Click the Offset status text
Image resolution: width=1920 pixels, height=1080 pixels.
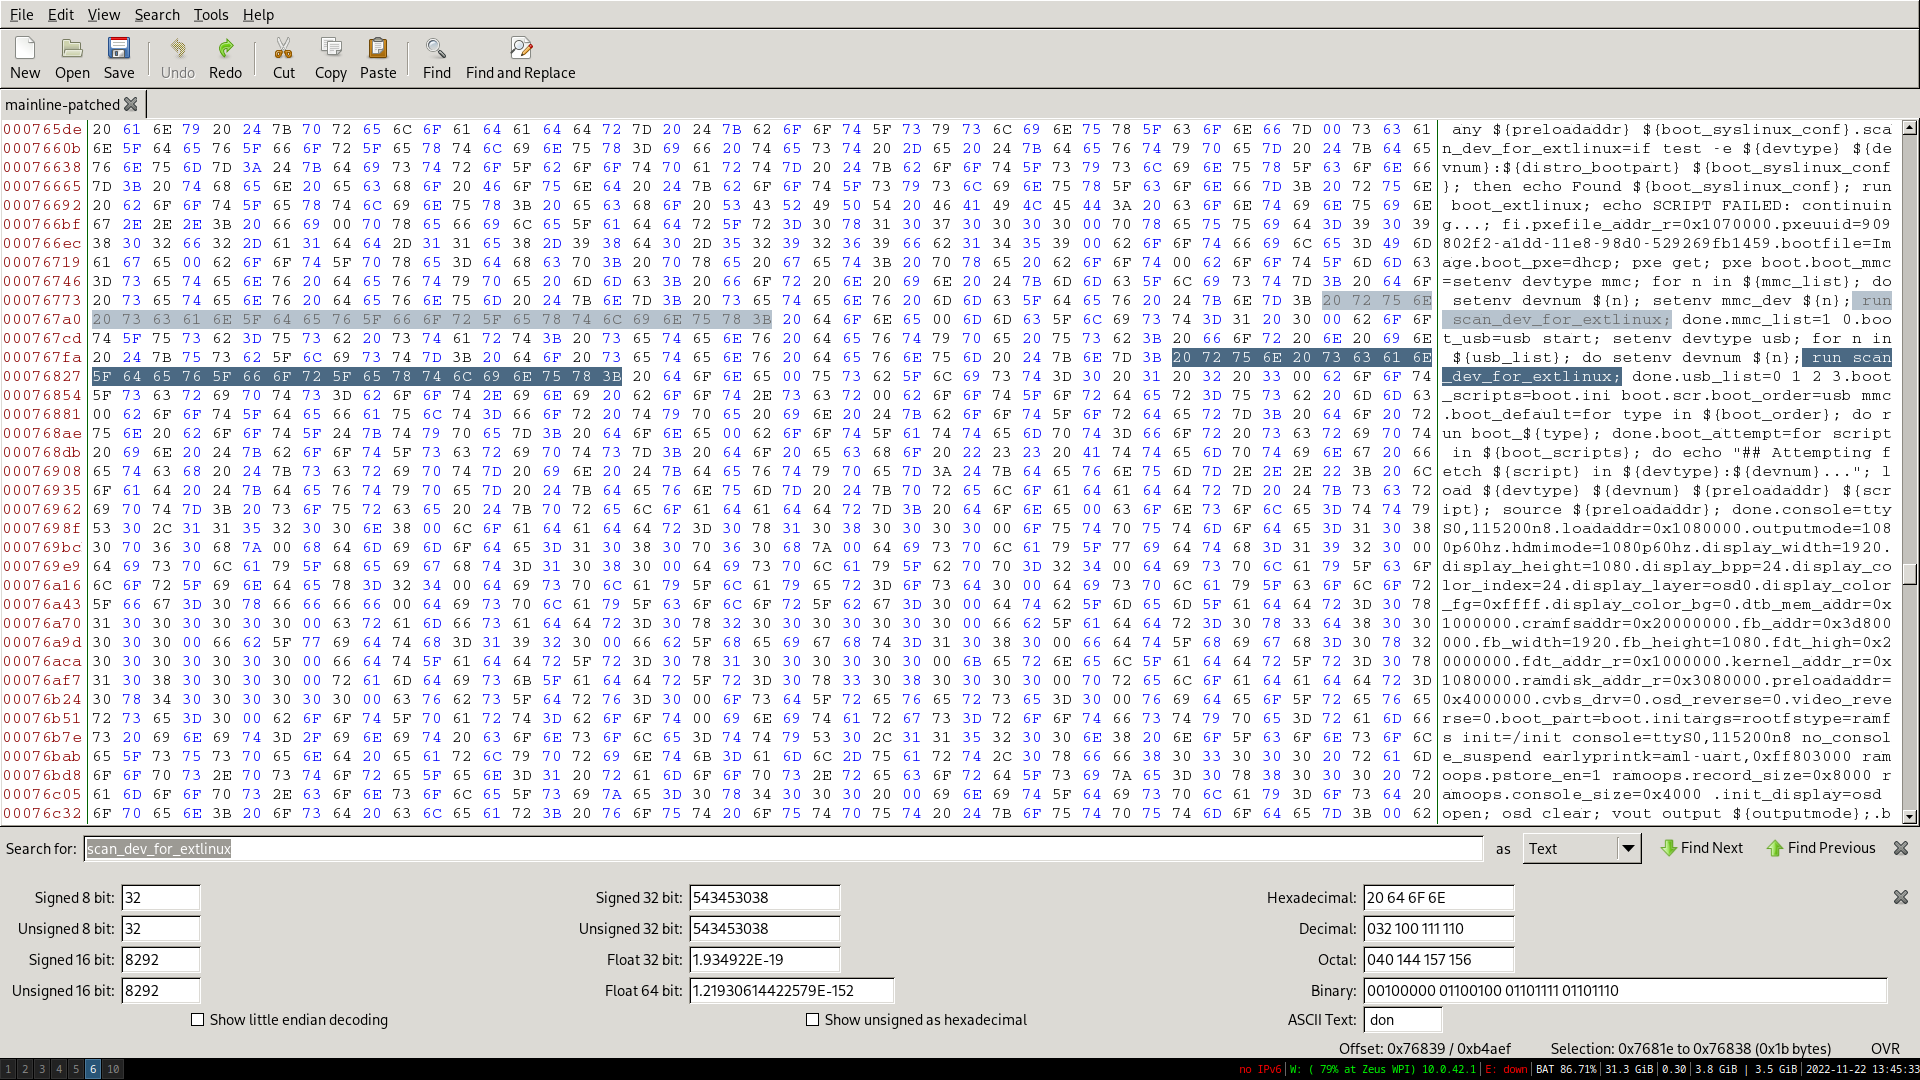pos(1425,1049)
